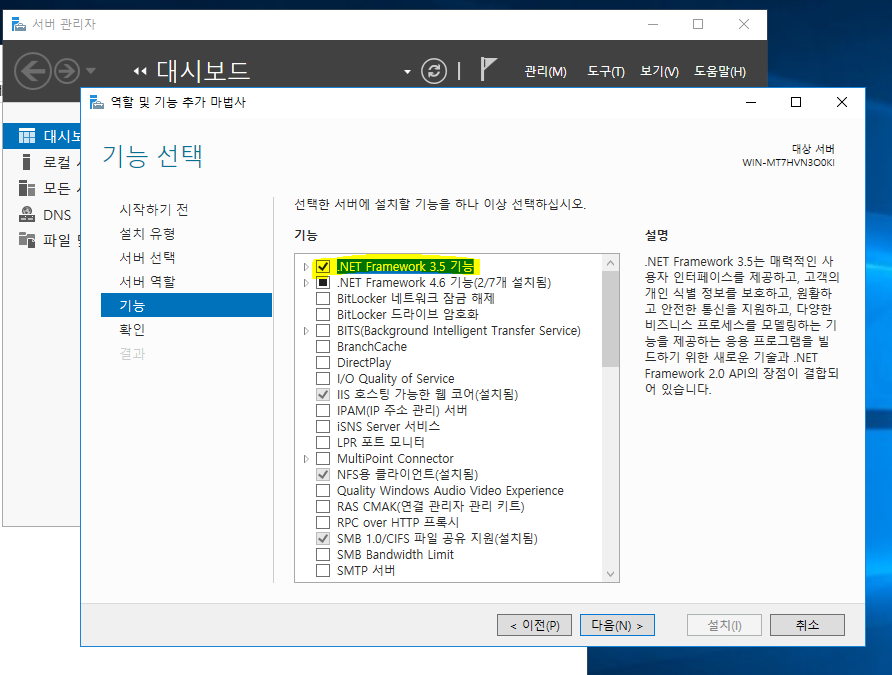892x675 pixels.
Task: Maximize the wizard window
Action: tap(796, 102)
